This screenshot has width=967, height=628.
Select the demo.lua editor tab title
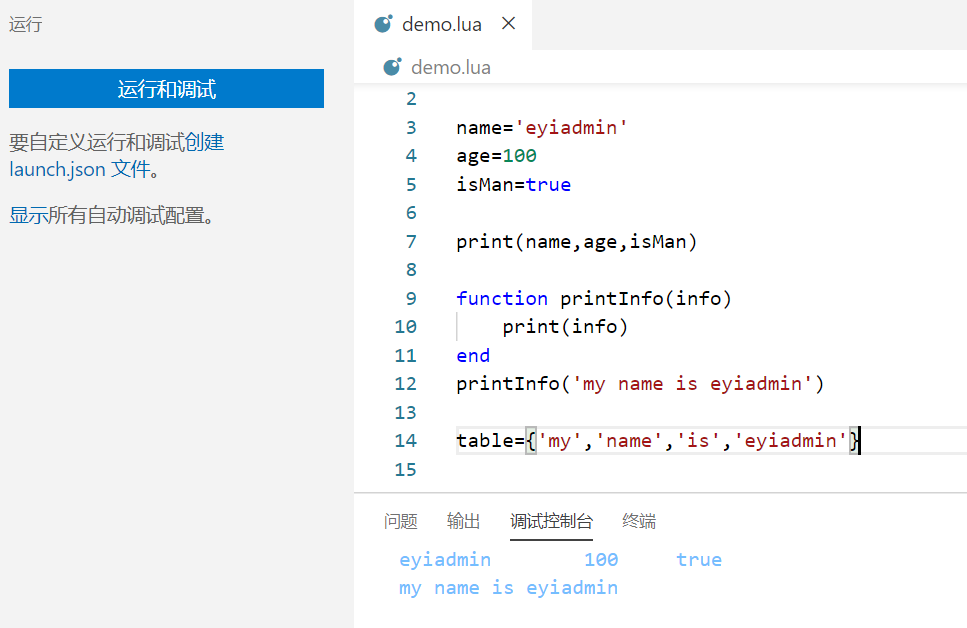click(442, 25)
